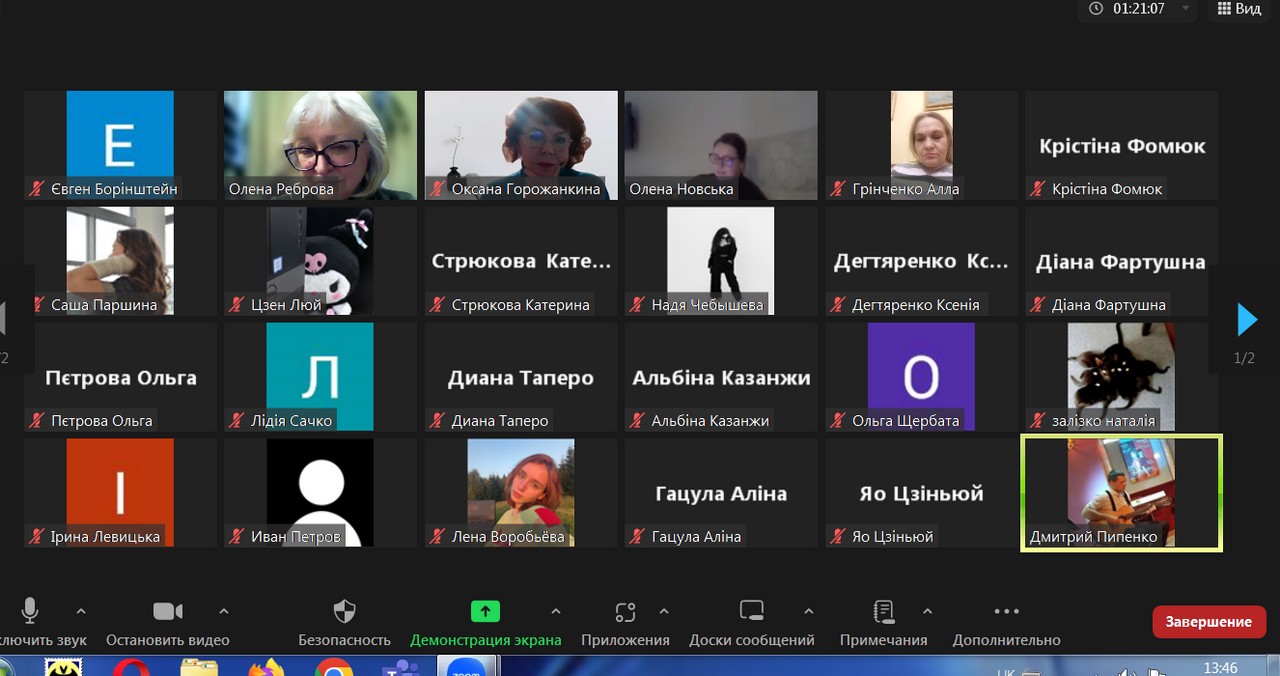Open the Примечания notes icon
Image resolution: width=1280 pixels, height=676 pixels.
click(x=883, y=611)
